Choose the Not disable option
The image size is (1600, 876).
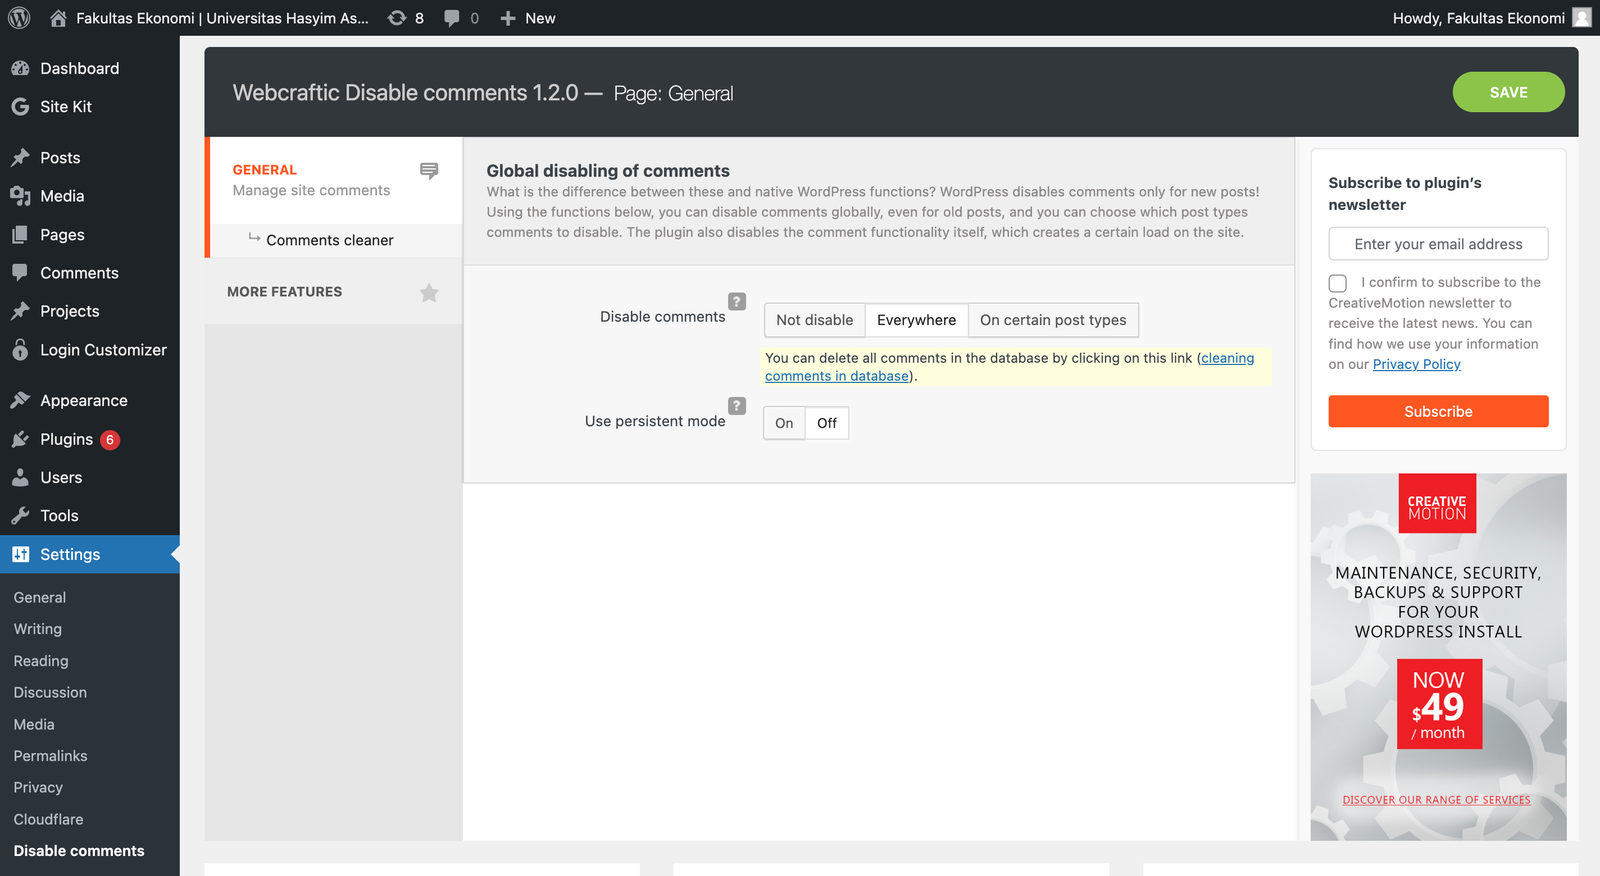(814, 320)
